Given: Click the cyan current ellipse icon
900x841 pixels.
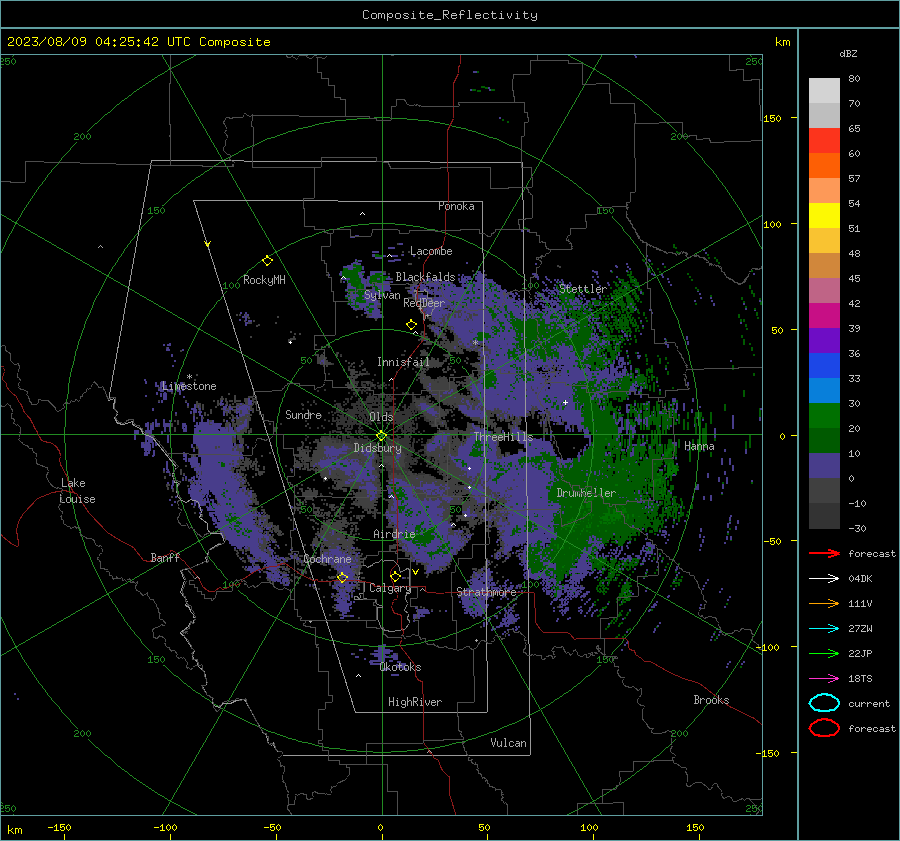Looking at the screenshot, I should [x=824, y=703].
